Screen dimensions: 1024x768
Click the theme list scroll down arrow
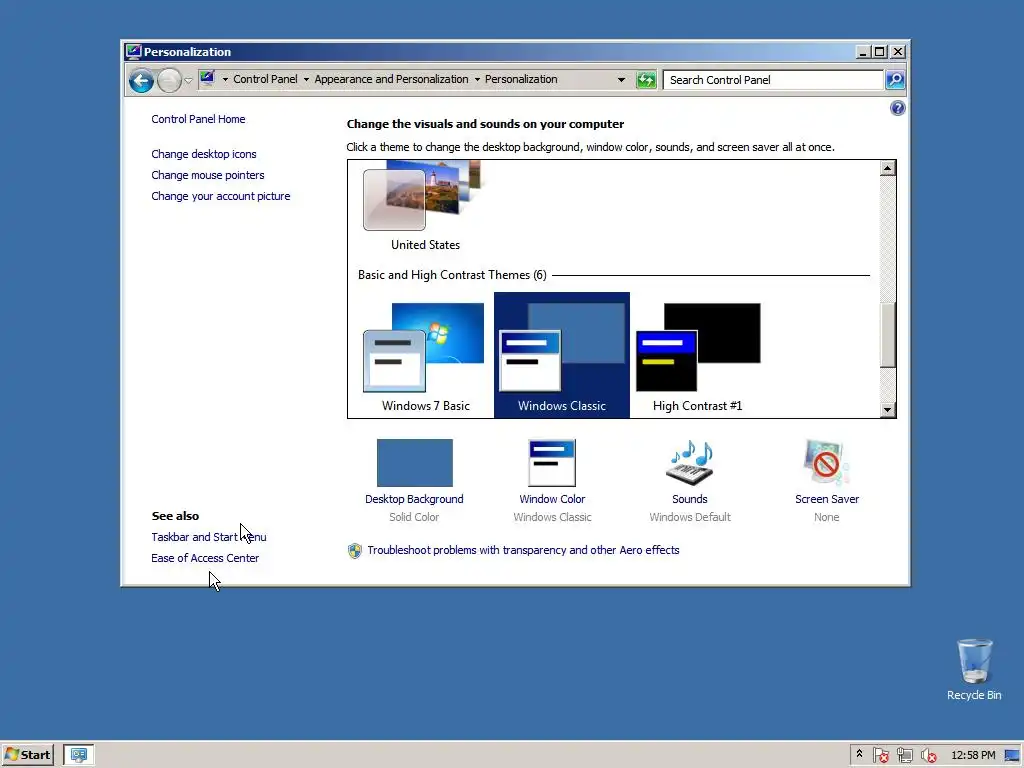[887, 410]
